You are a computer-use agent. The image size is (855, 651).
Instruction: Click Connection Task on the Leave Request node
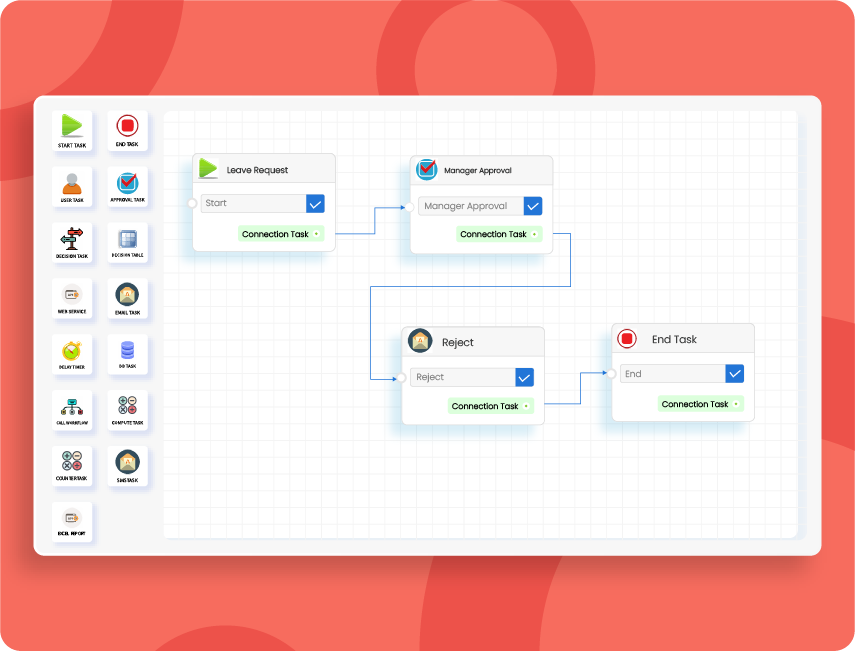coord(280,233)
